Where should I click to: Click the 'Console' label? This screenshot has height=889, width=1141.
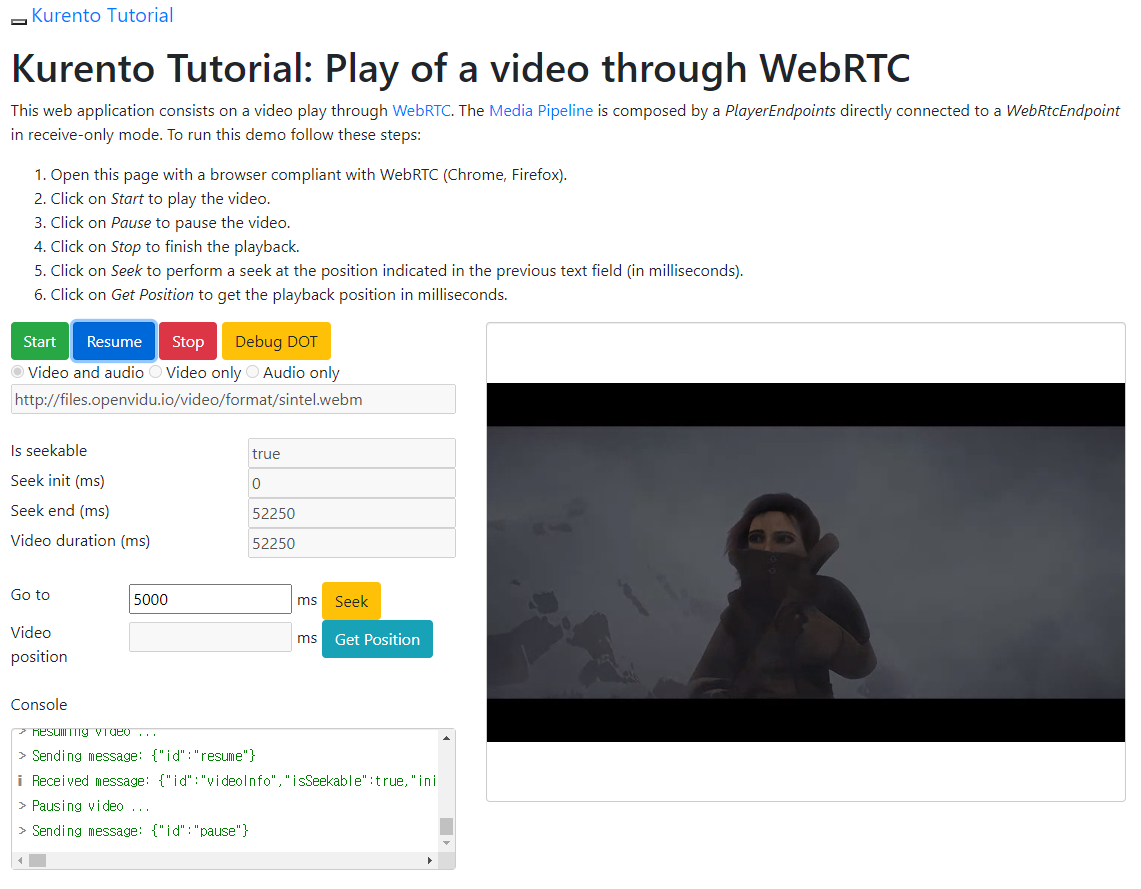(39, 704)
